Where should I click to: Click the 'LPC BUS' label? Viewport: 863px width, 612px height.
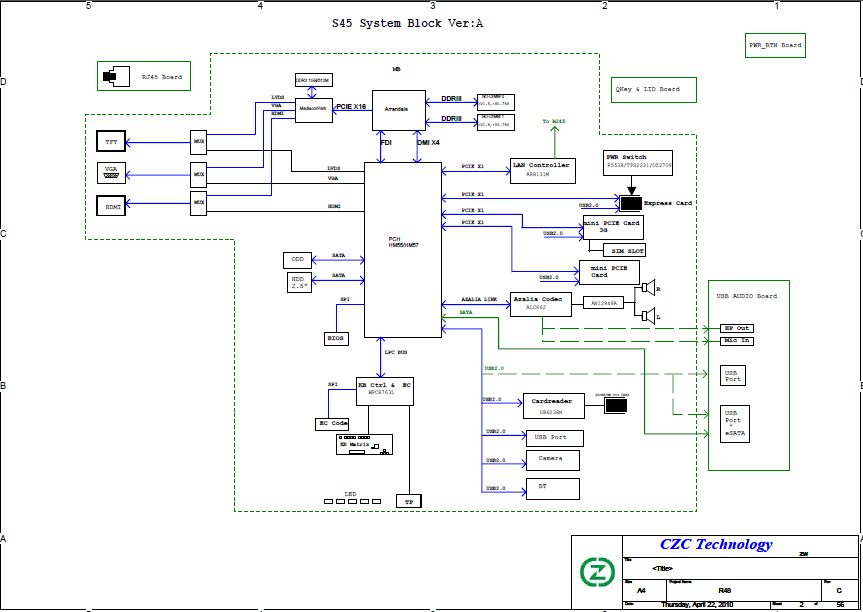(396, 352)
